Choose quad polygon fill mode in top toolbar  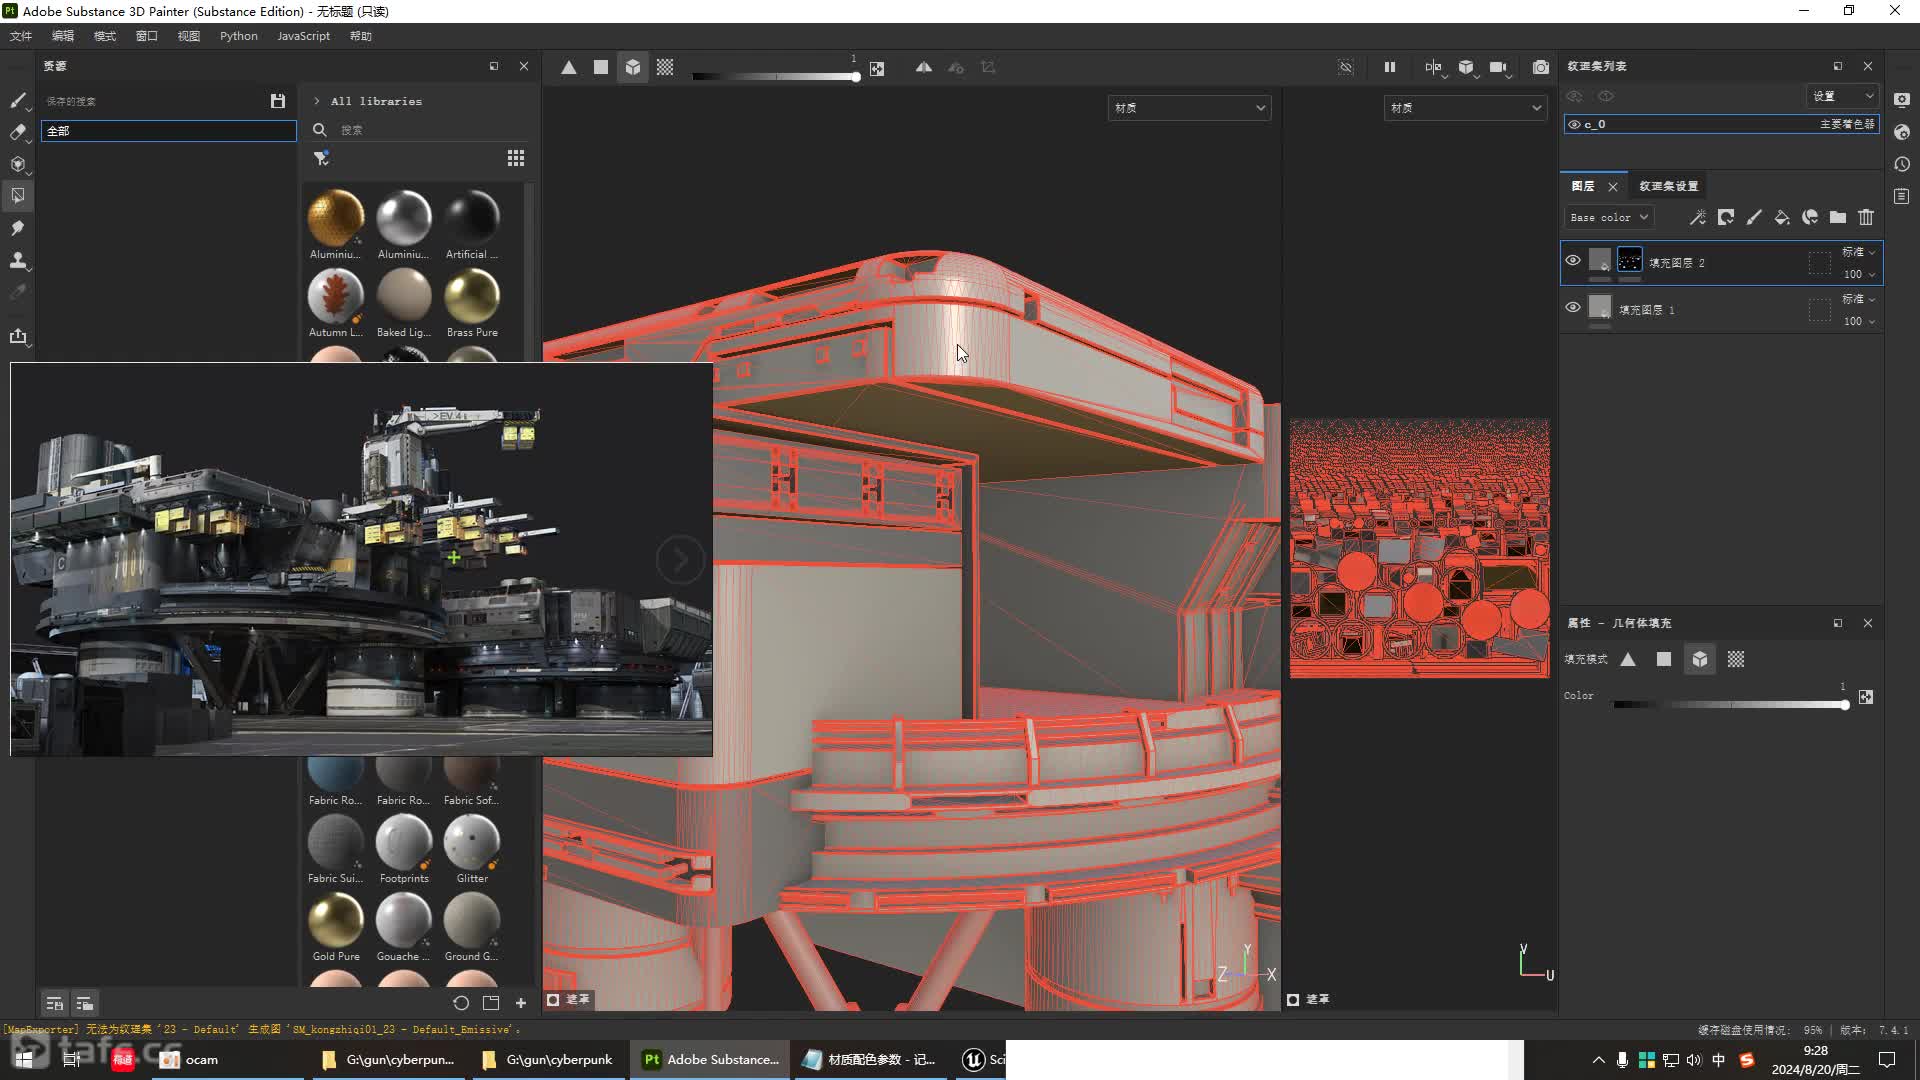tap(601, 67)
